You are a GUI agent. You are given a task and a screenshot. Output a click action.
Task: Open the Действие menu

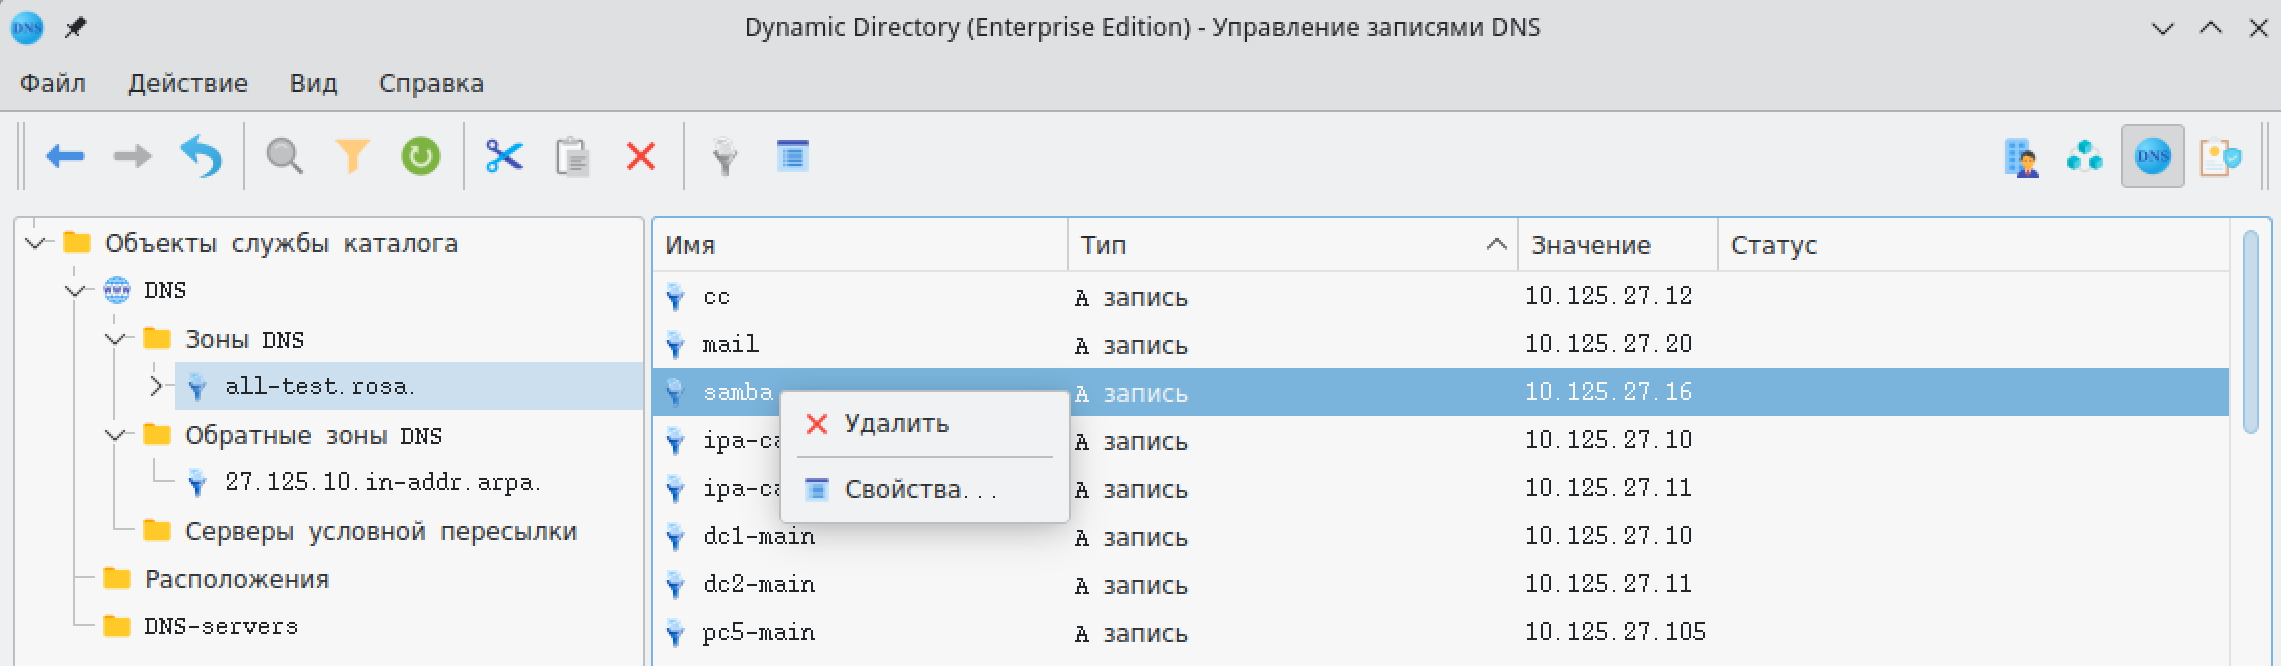tap(187, 83)
